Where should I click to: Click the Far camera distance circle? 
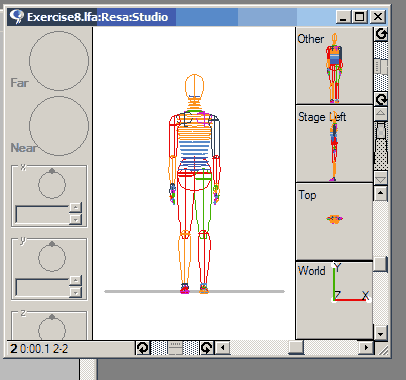coord(59,61)
